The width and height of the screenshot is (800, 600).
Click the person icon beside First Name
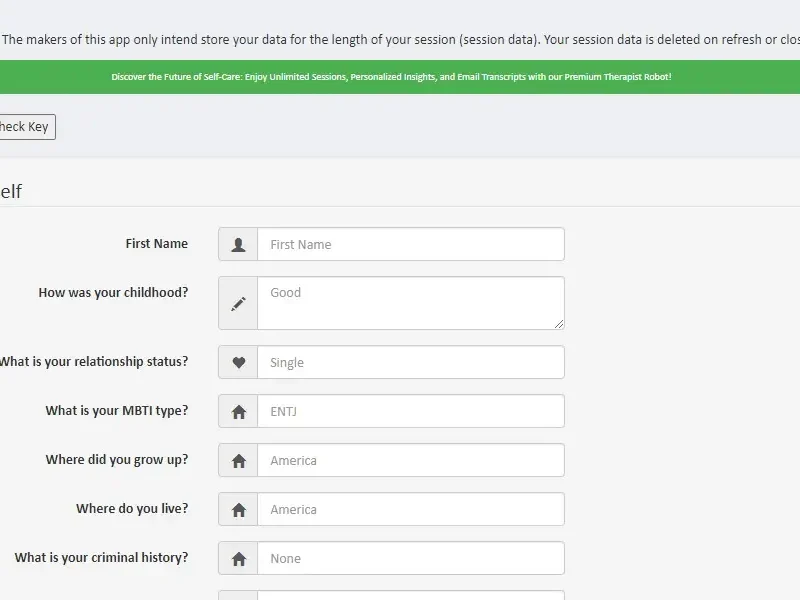click(x=238, y=244)
